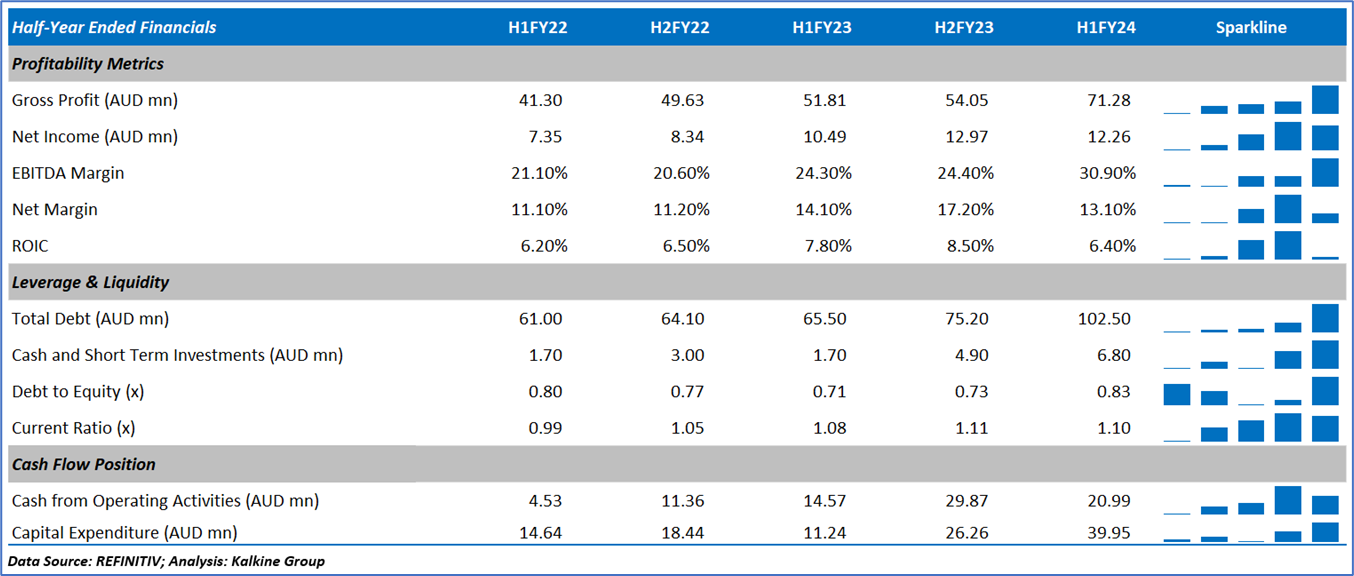Select the H2FY23 column header
This screenshot has height=576, width=1354.
click(x=964, y=28)
